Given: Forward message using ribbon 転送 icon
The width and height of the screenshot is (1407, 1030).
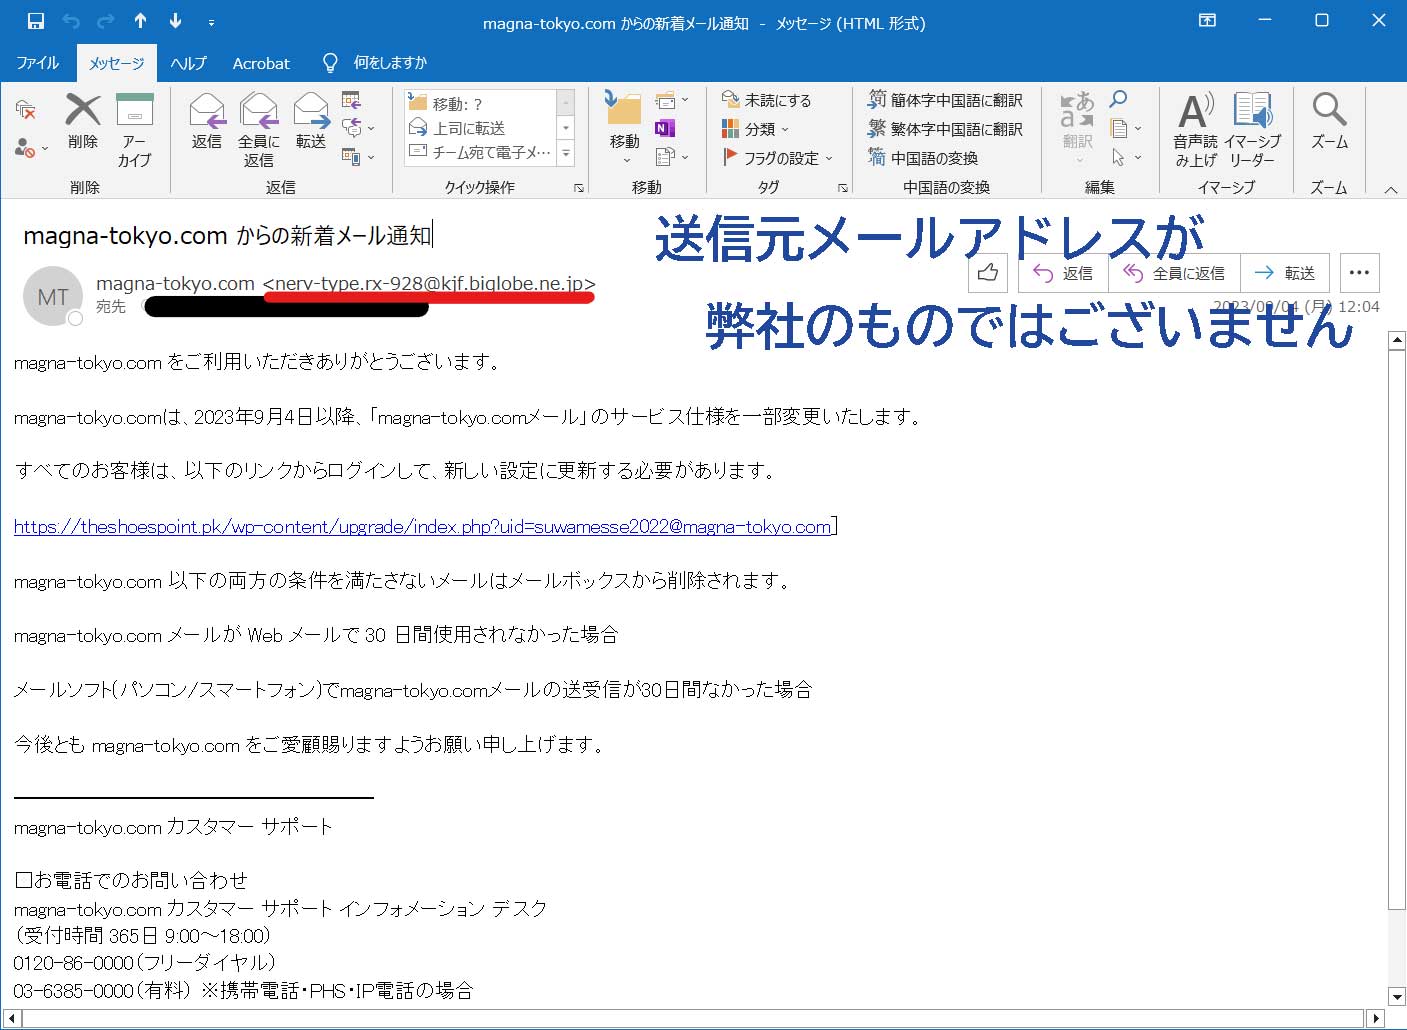Looking at the screenshot, I should click(x=311, y=122).
